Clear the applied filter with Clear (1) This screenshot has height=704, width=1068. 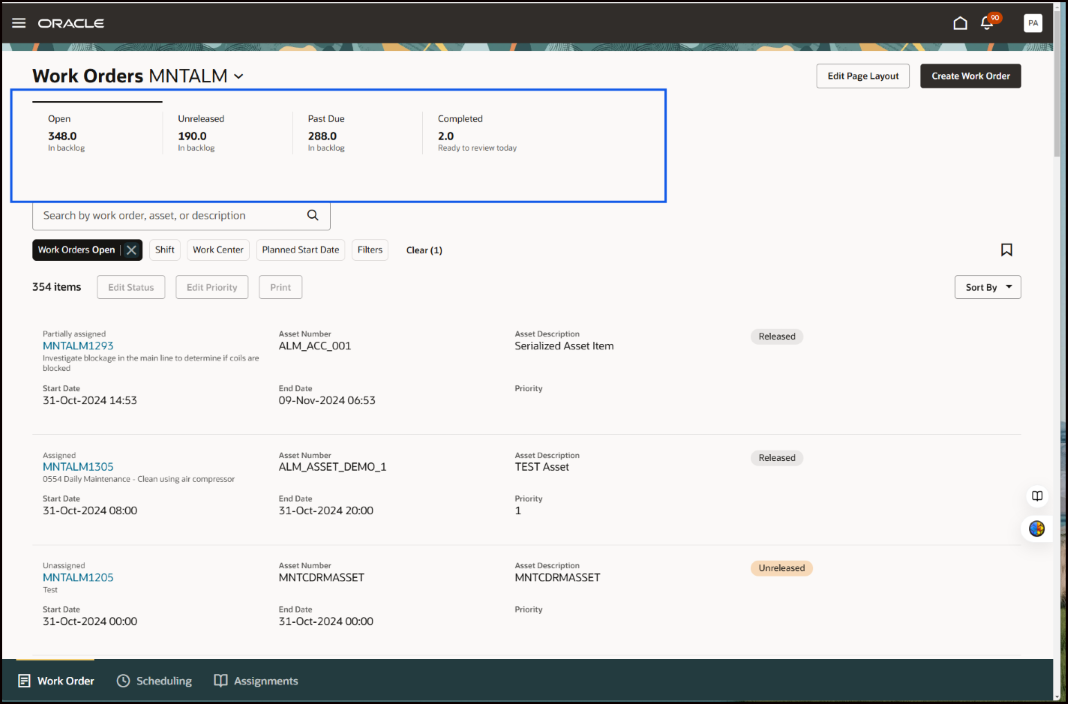pos(424,250)
